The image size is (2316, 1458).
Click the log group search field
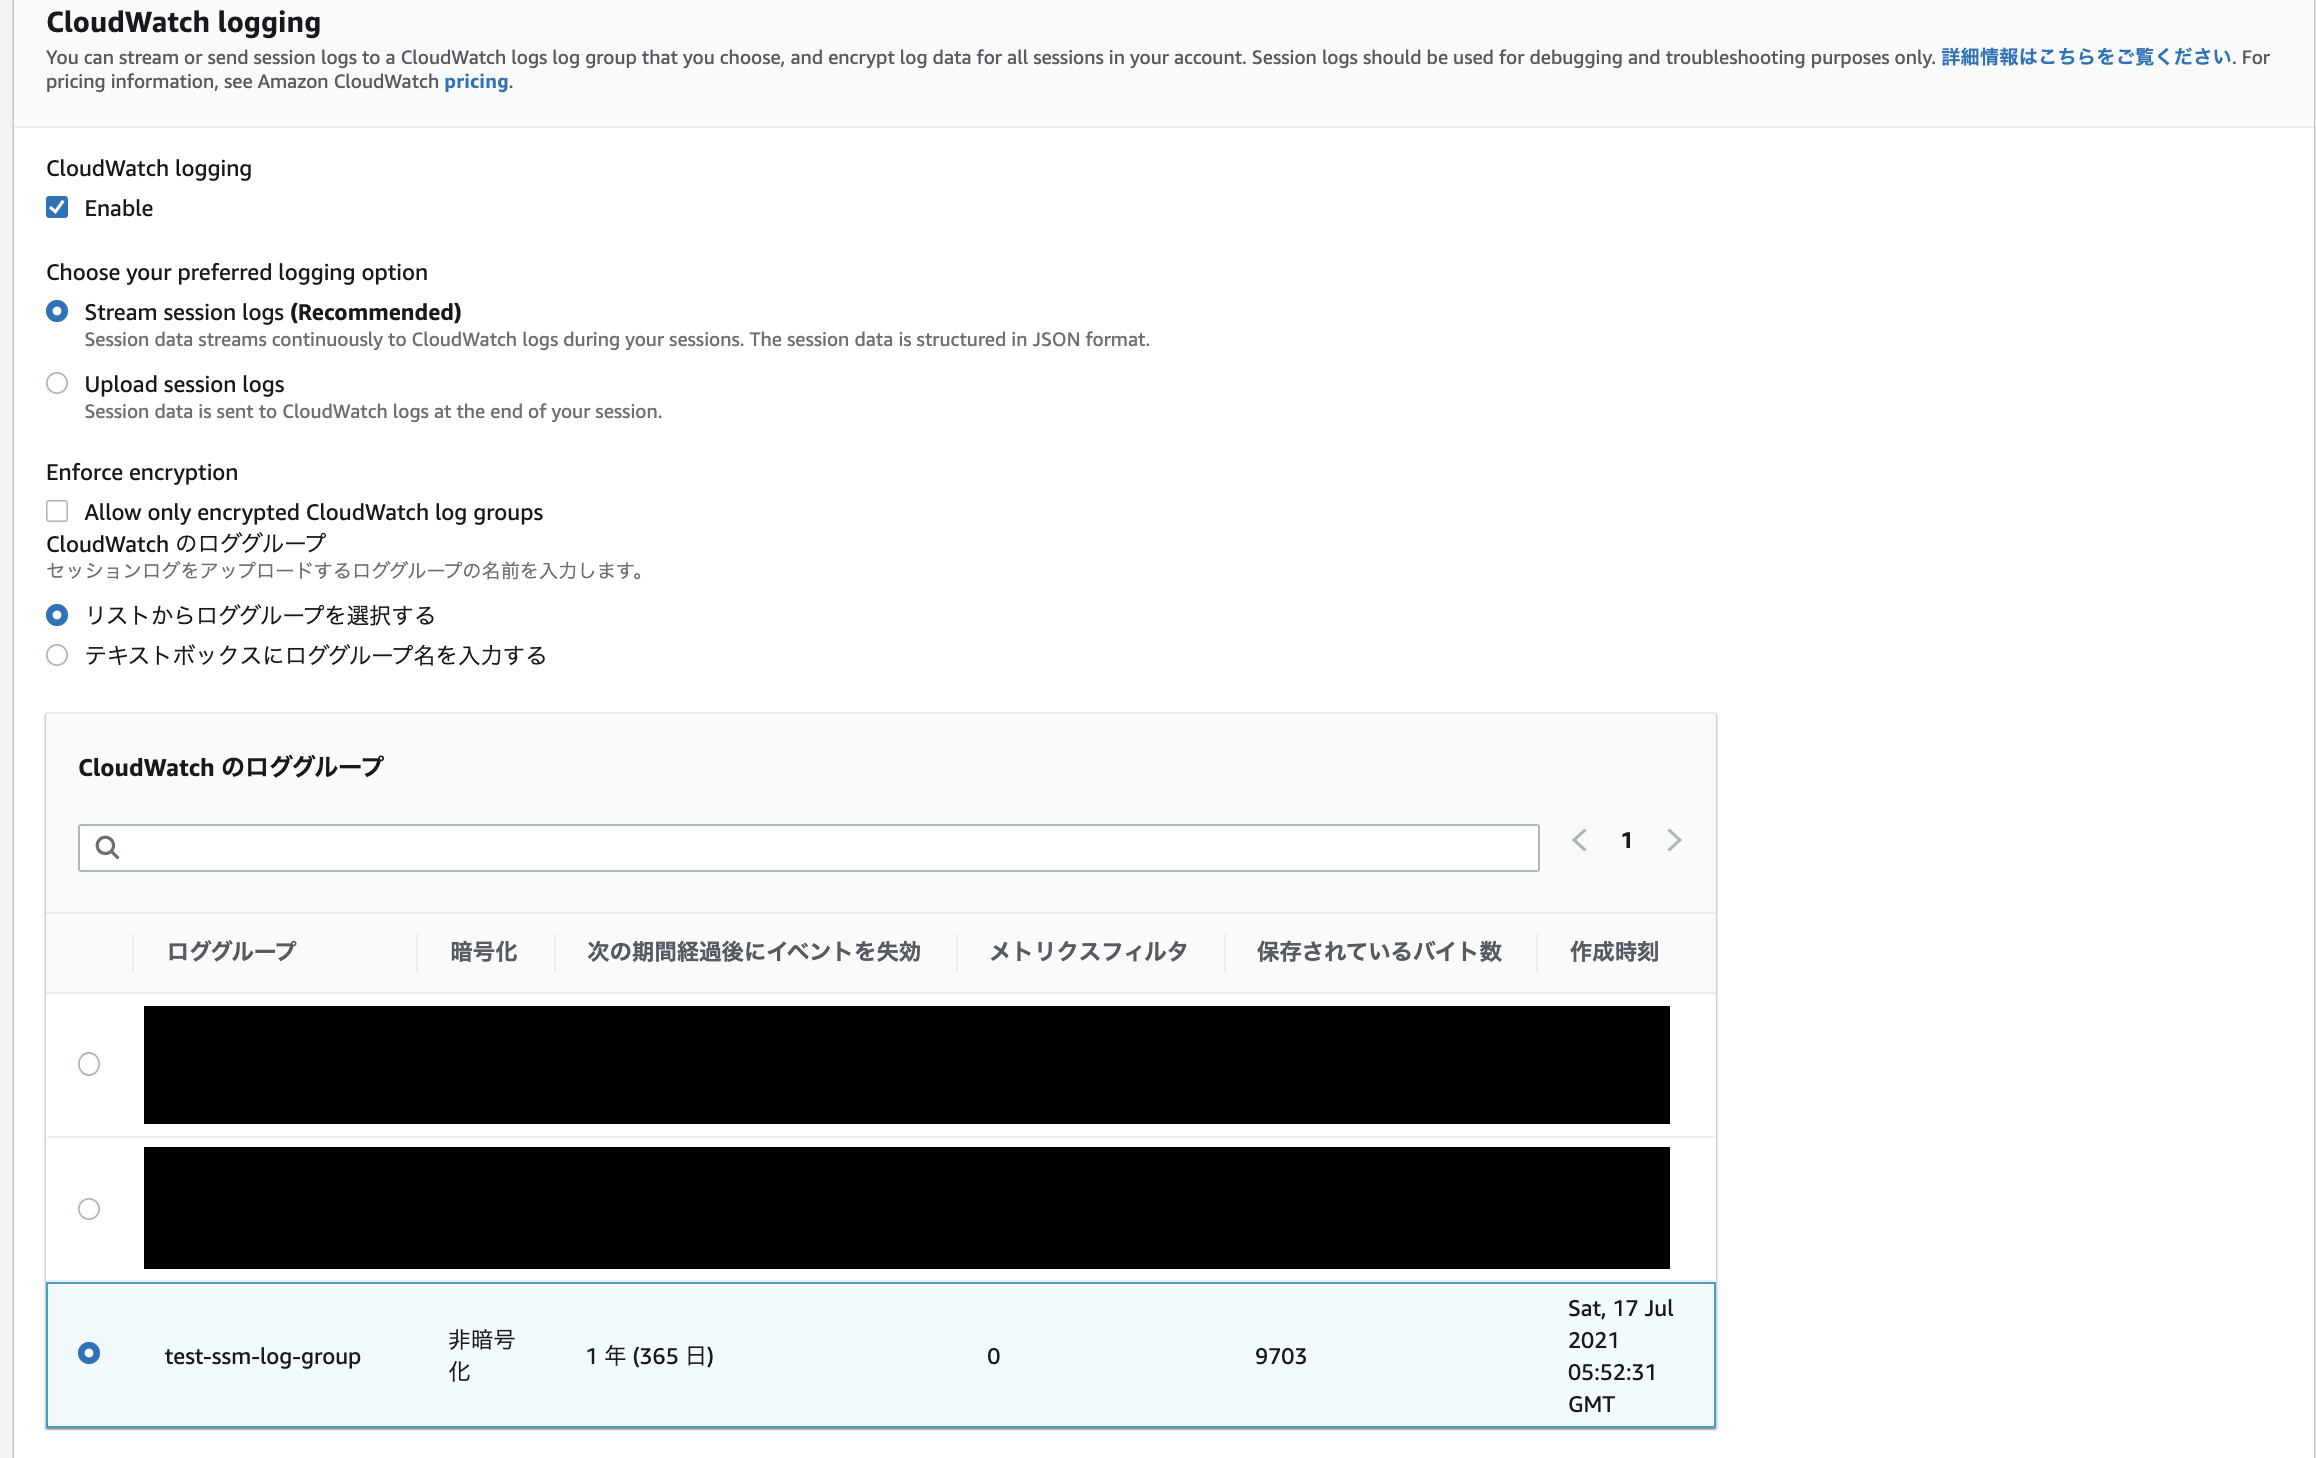tap(808, 848)
